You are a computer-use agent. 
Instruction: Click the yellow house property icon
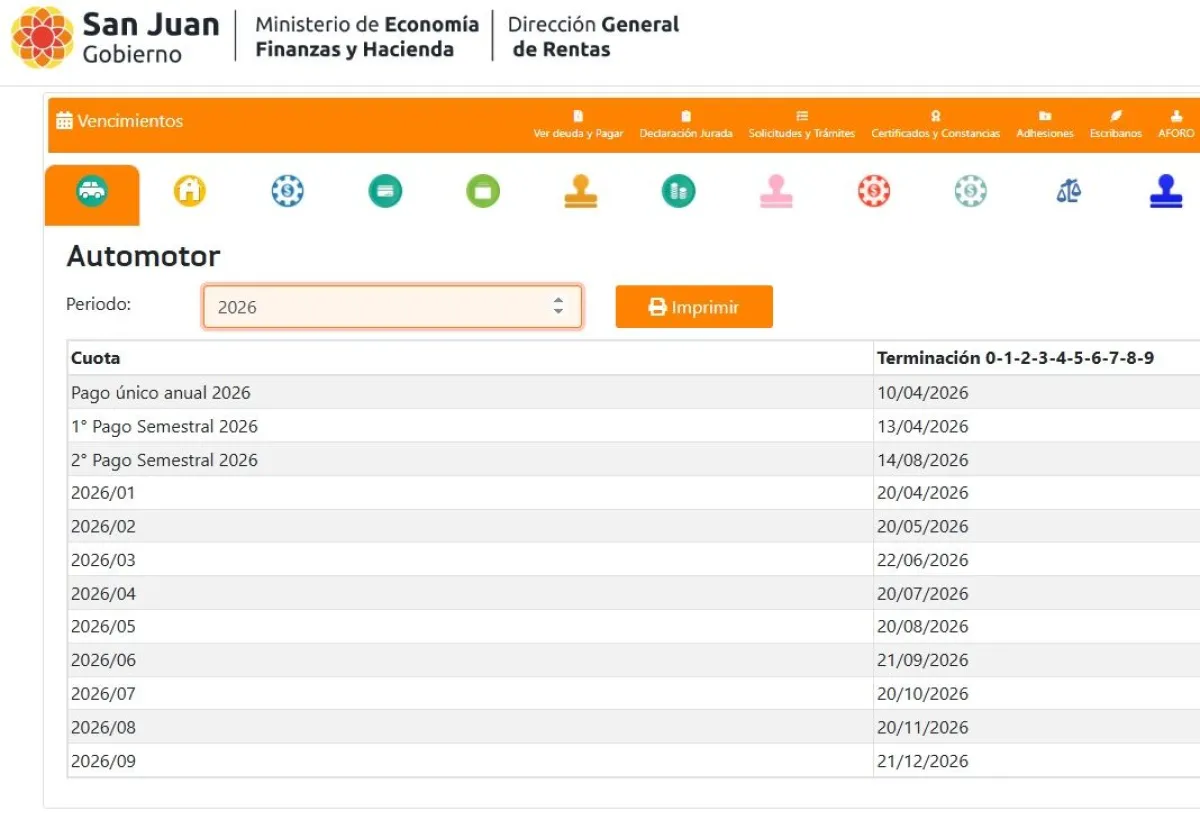pyautogui.click(x=190, y=190)
